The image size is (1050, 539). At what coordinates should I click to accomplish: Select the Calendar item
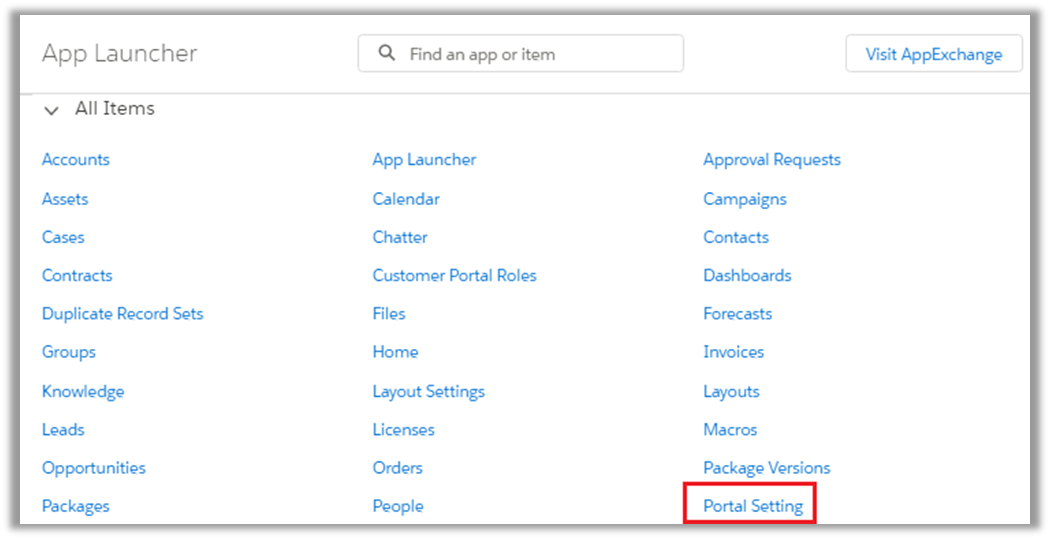pyautogui.click(x=405, y=199)
